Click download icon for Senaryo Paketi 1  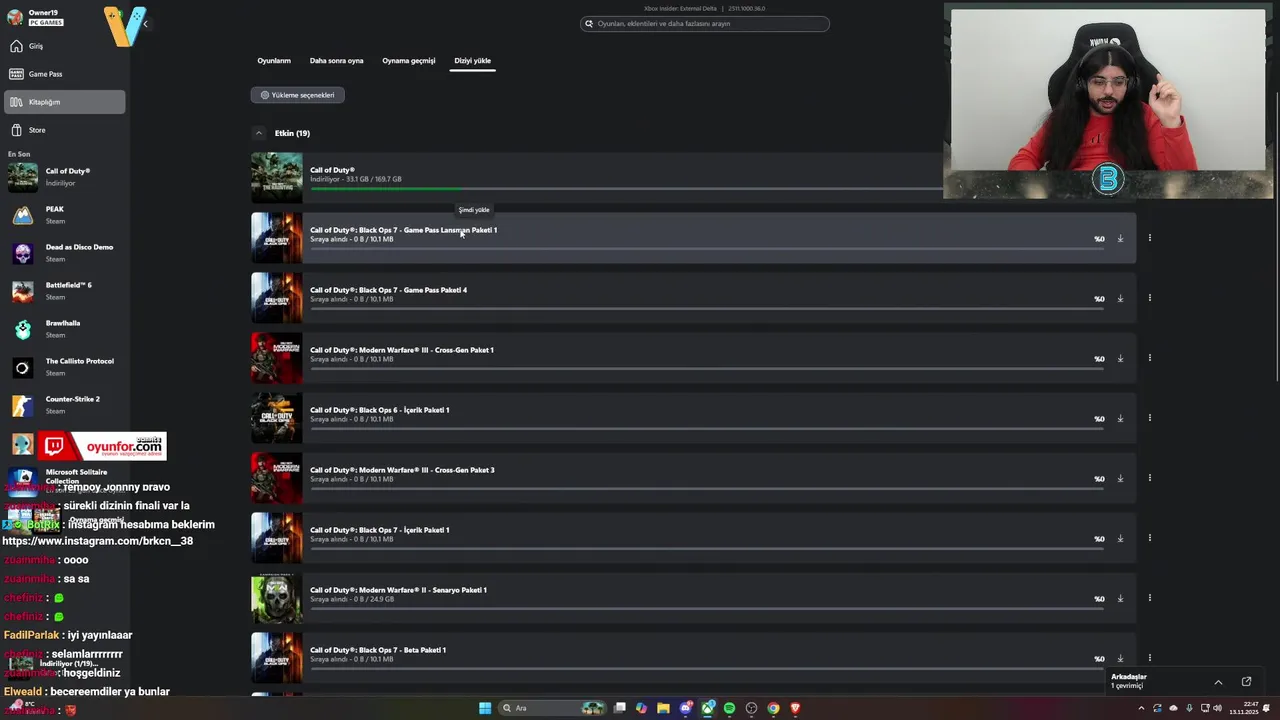click(x=1120, y=599)
